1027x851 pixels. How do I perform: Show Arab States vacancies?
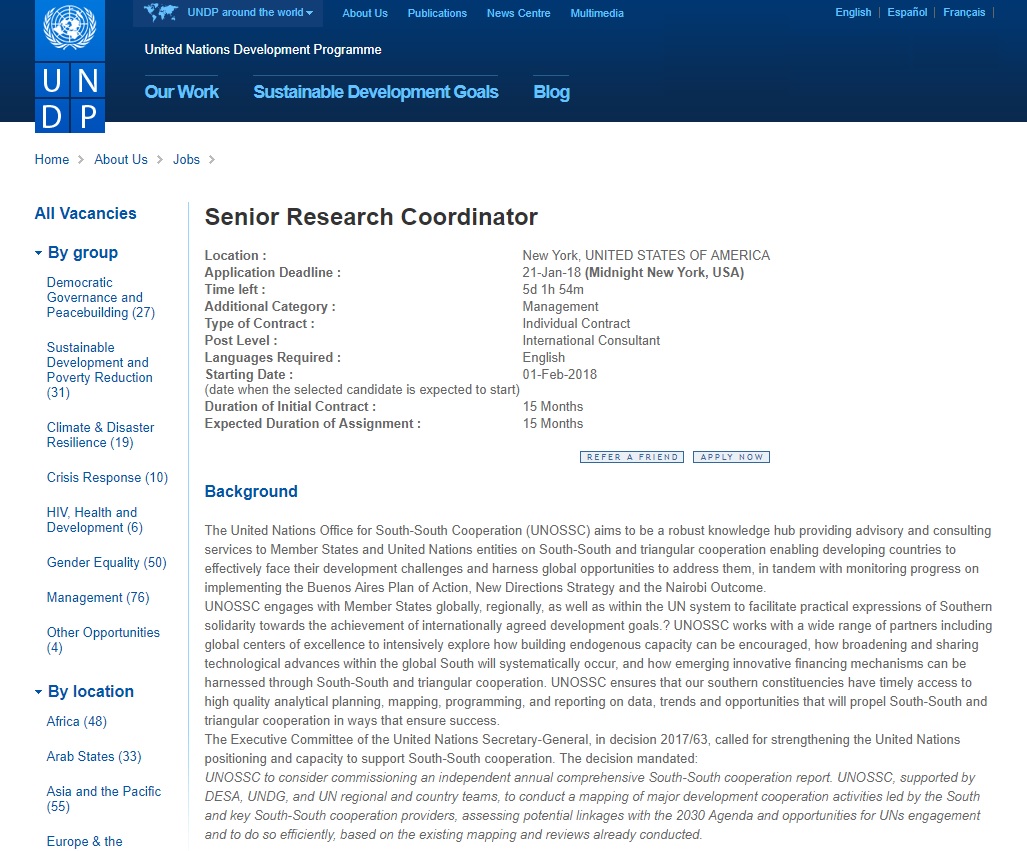pyautogui.click(x=94, y=757)
